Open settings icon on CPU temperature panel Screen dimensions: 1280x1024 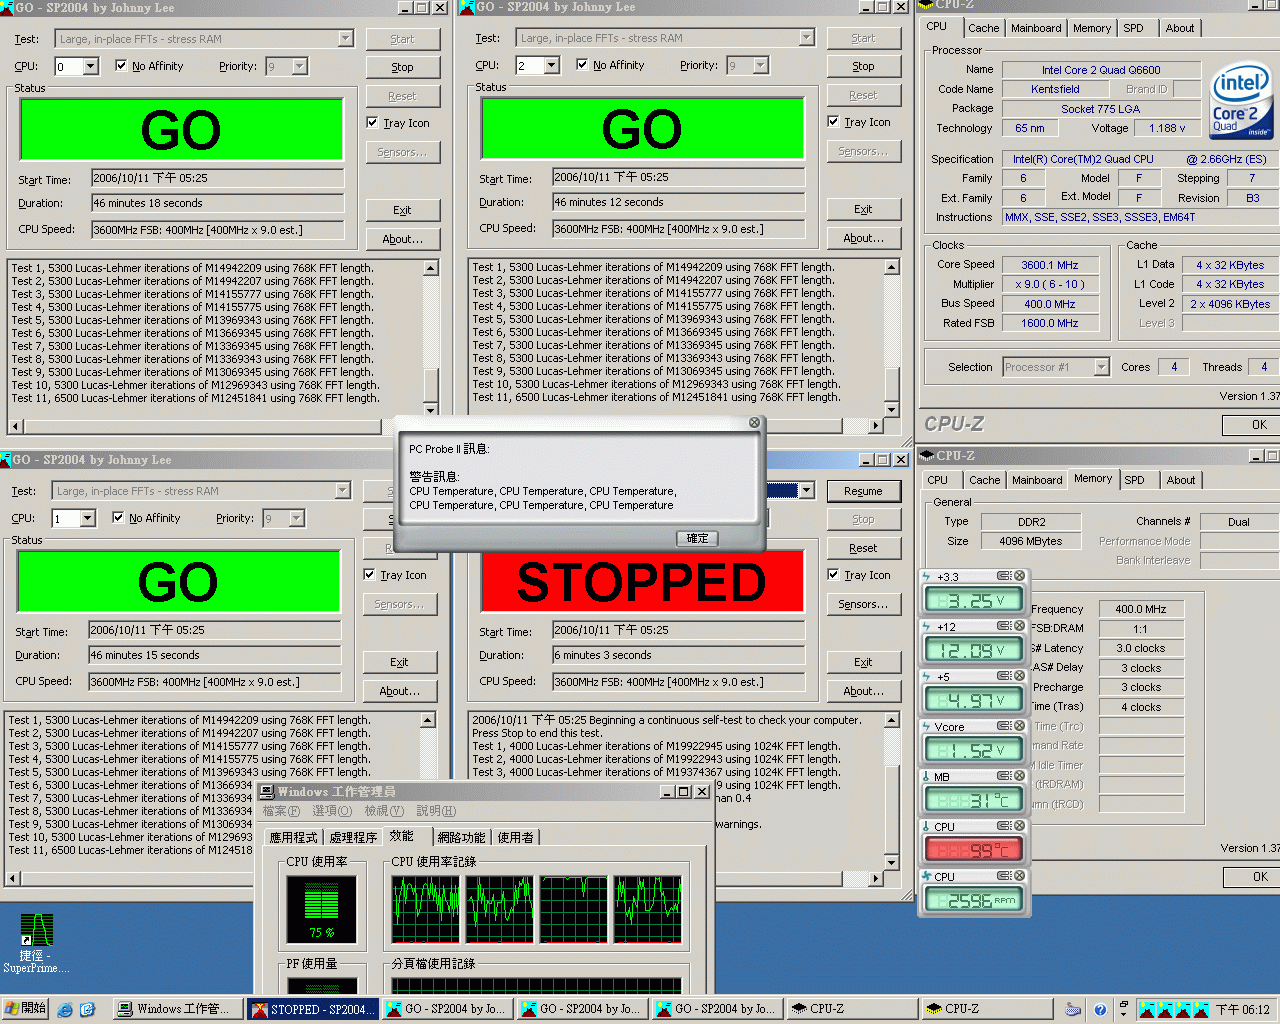pos(1004,826)
